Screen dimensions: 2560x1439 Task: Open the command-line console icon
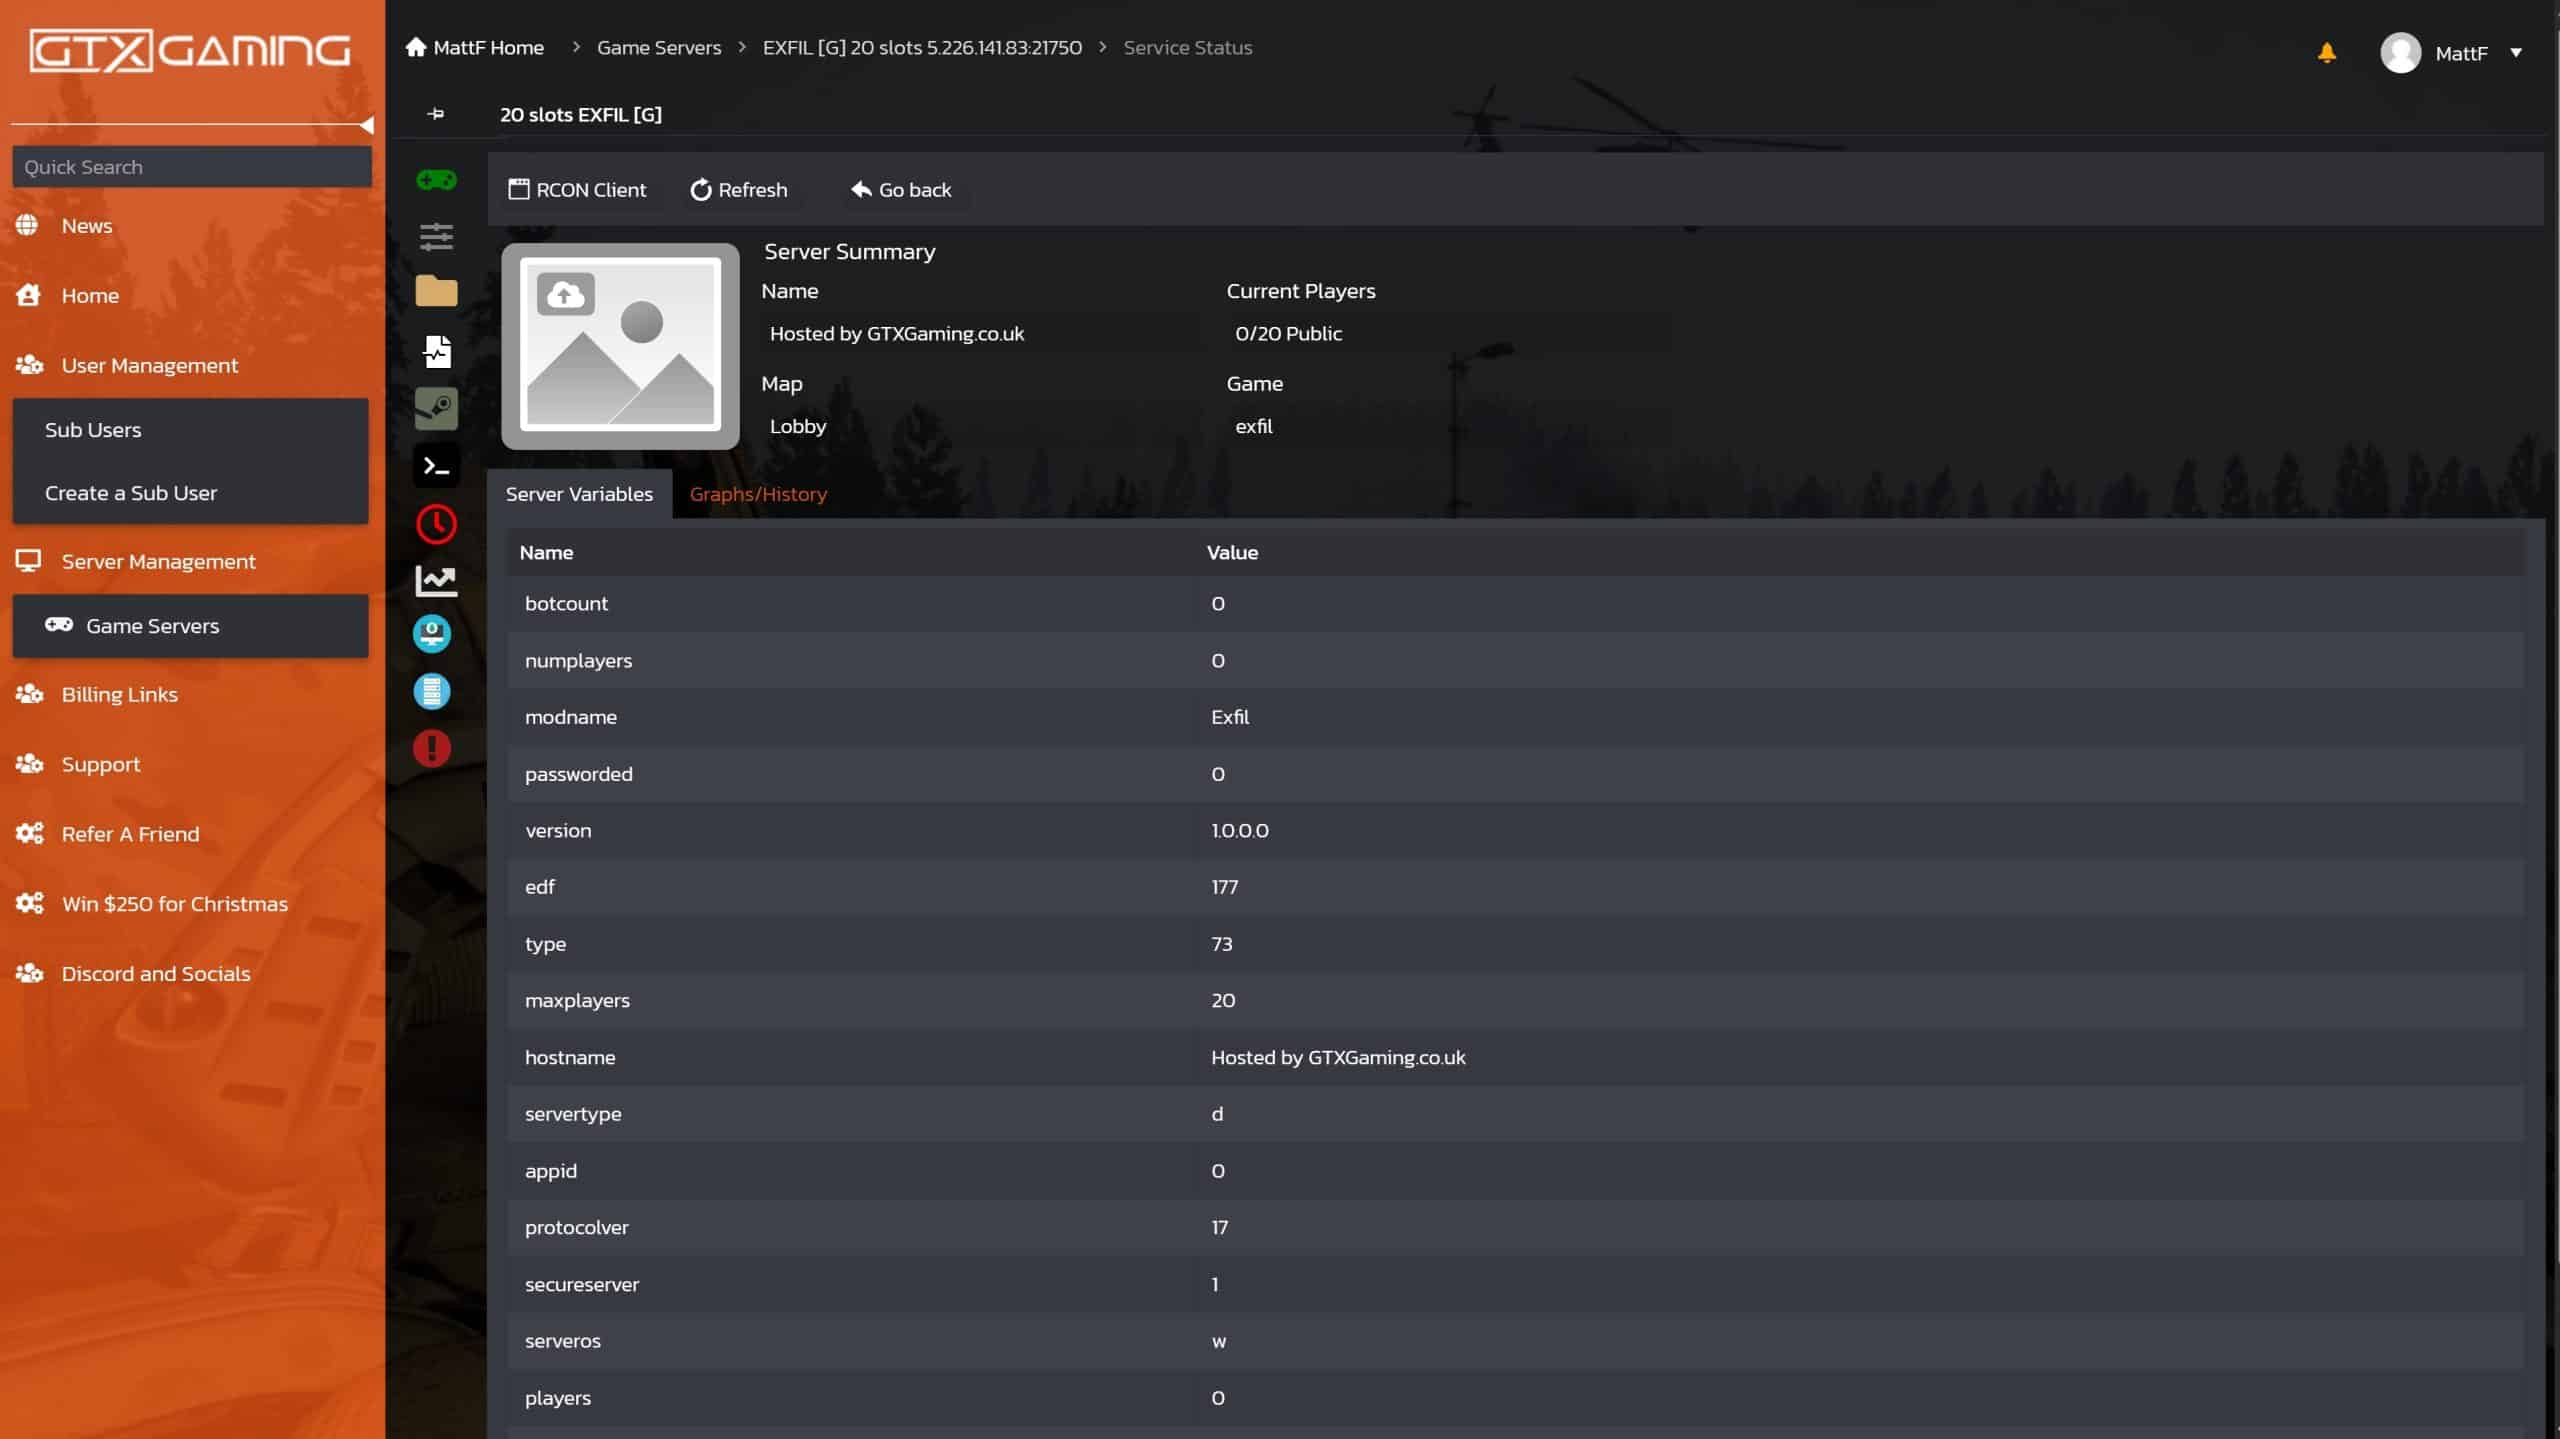[436, 466]
